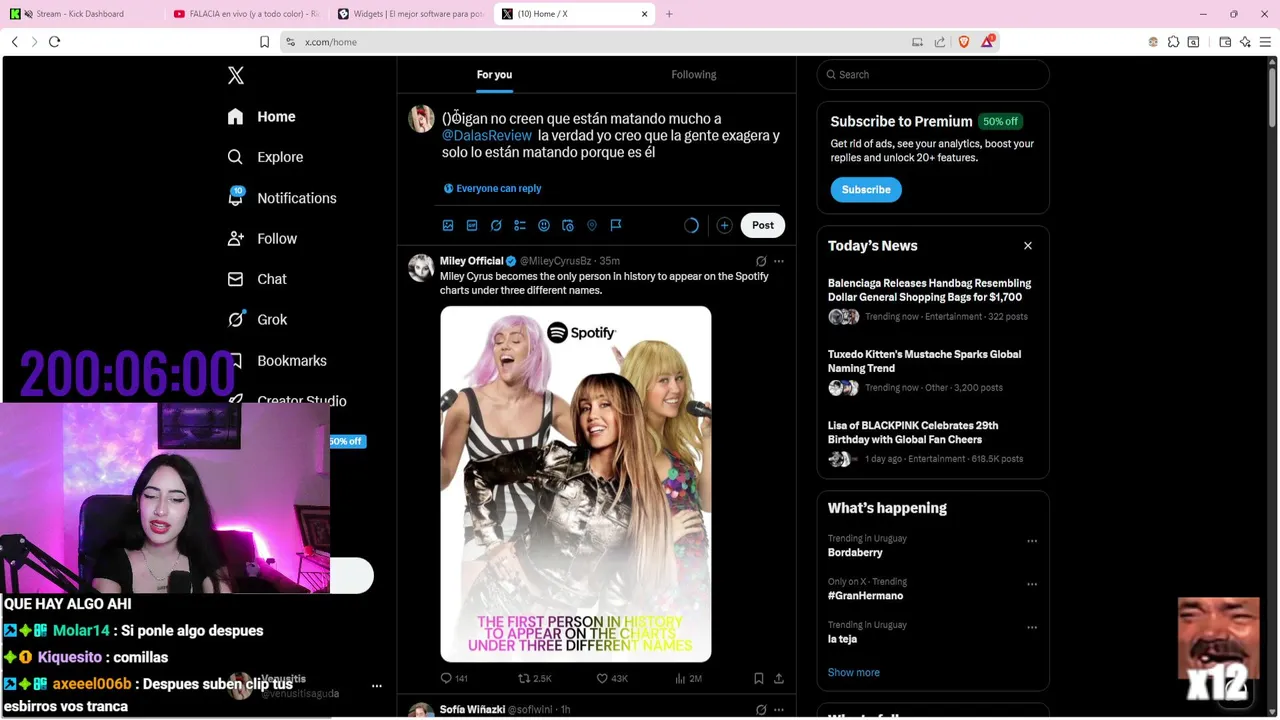Switch to the Following tab
Viewport: 1280px width, 720px height.
694,75
